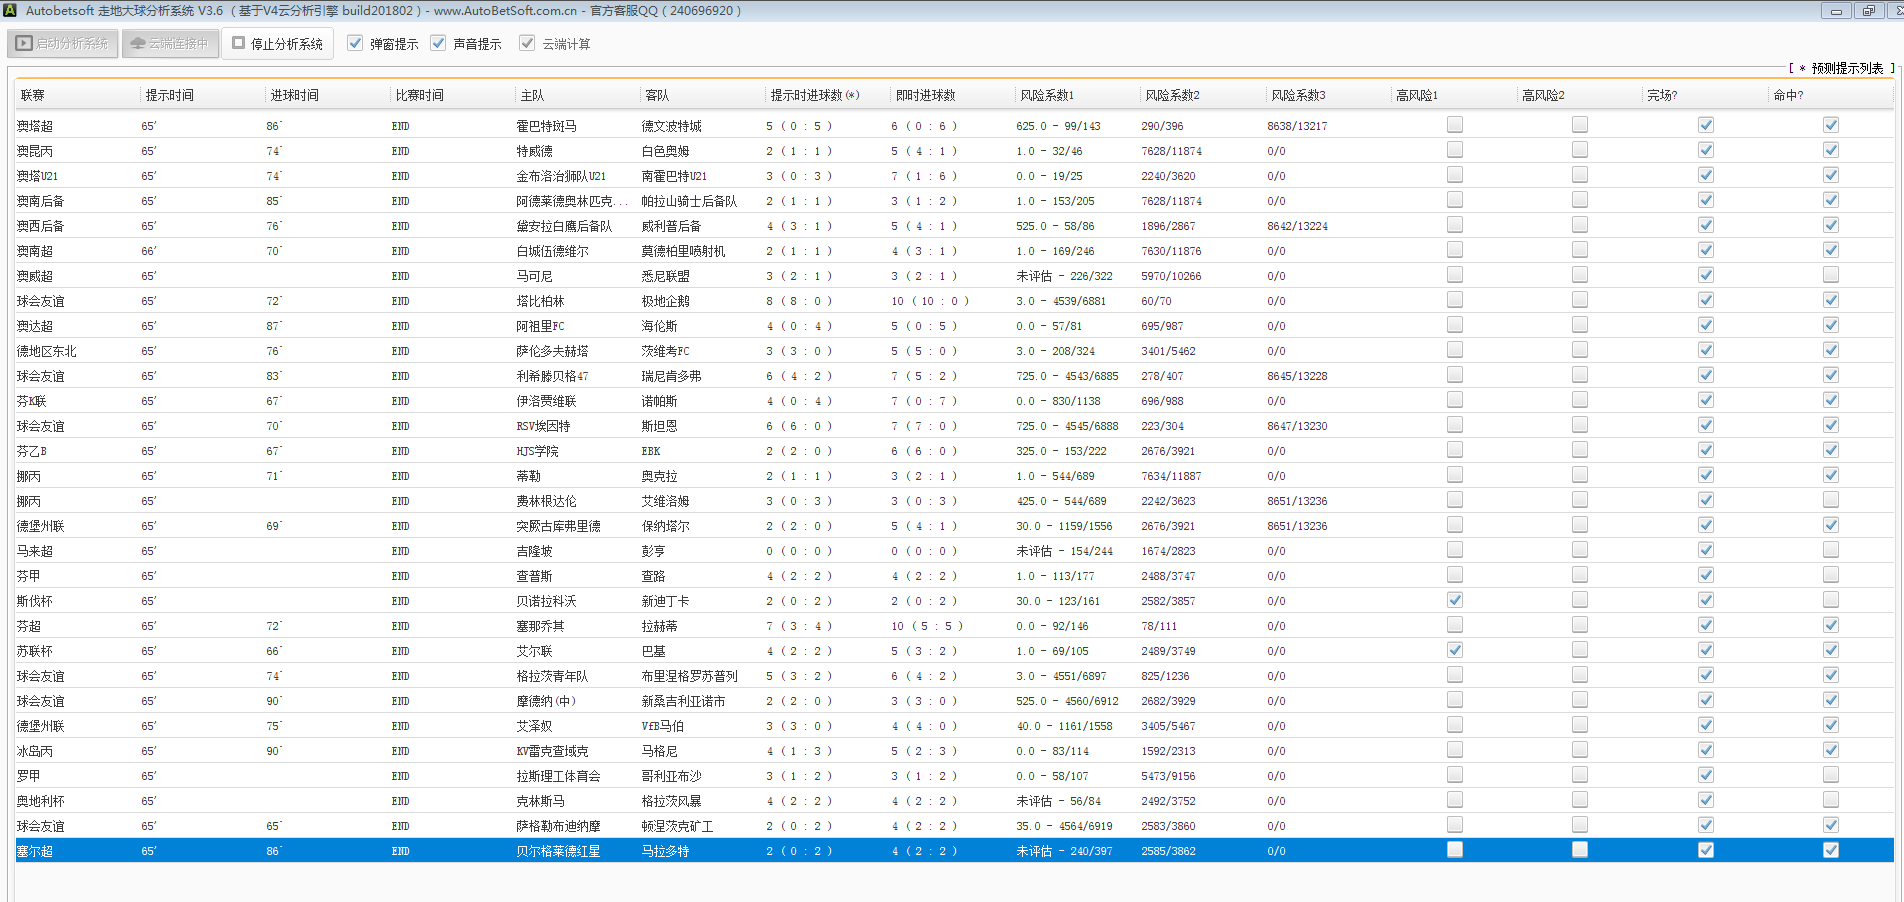Check the 命中? box for 马来超 row
Viewport: 1904px width, 902px height.
[1830, 550]
